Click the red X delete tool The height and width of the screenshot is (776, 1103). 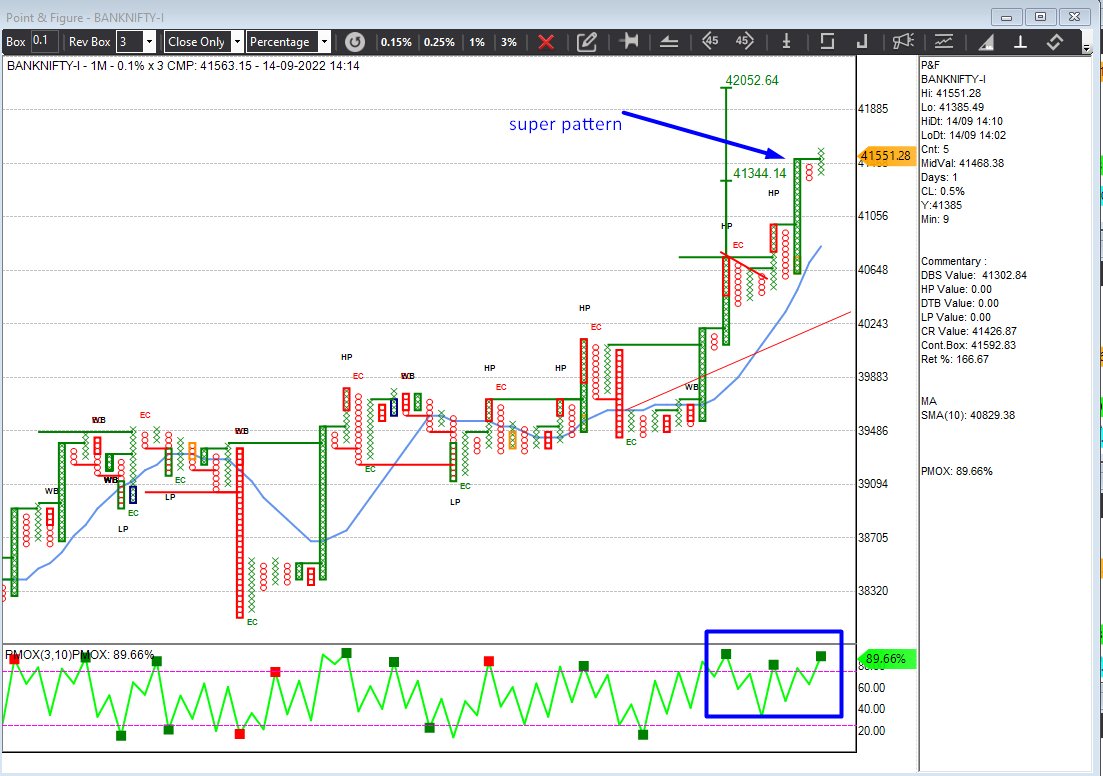point(547,42)
